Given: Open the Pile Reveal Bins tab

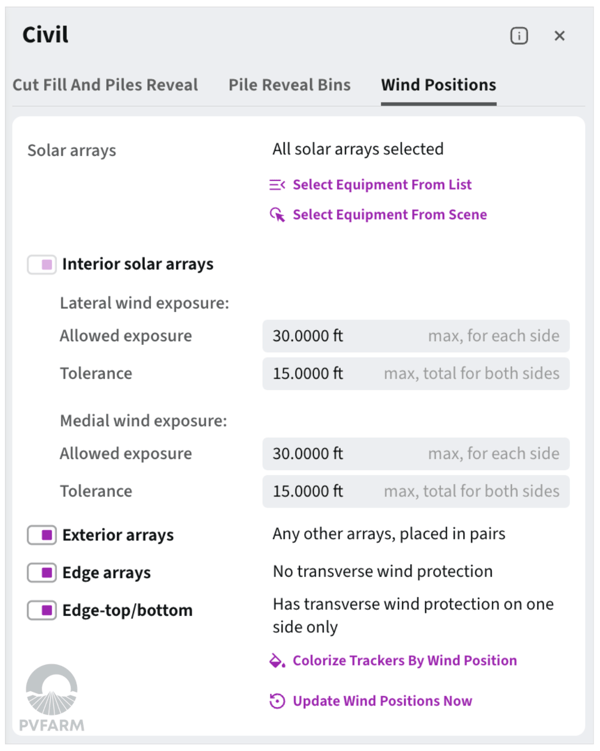Looking at the screenshot, I should (x=289, y=85).
